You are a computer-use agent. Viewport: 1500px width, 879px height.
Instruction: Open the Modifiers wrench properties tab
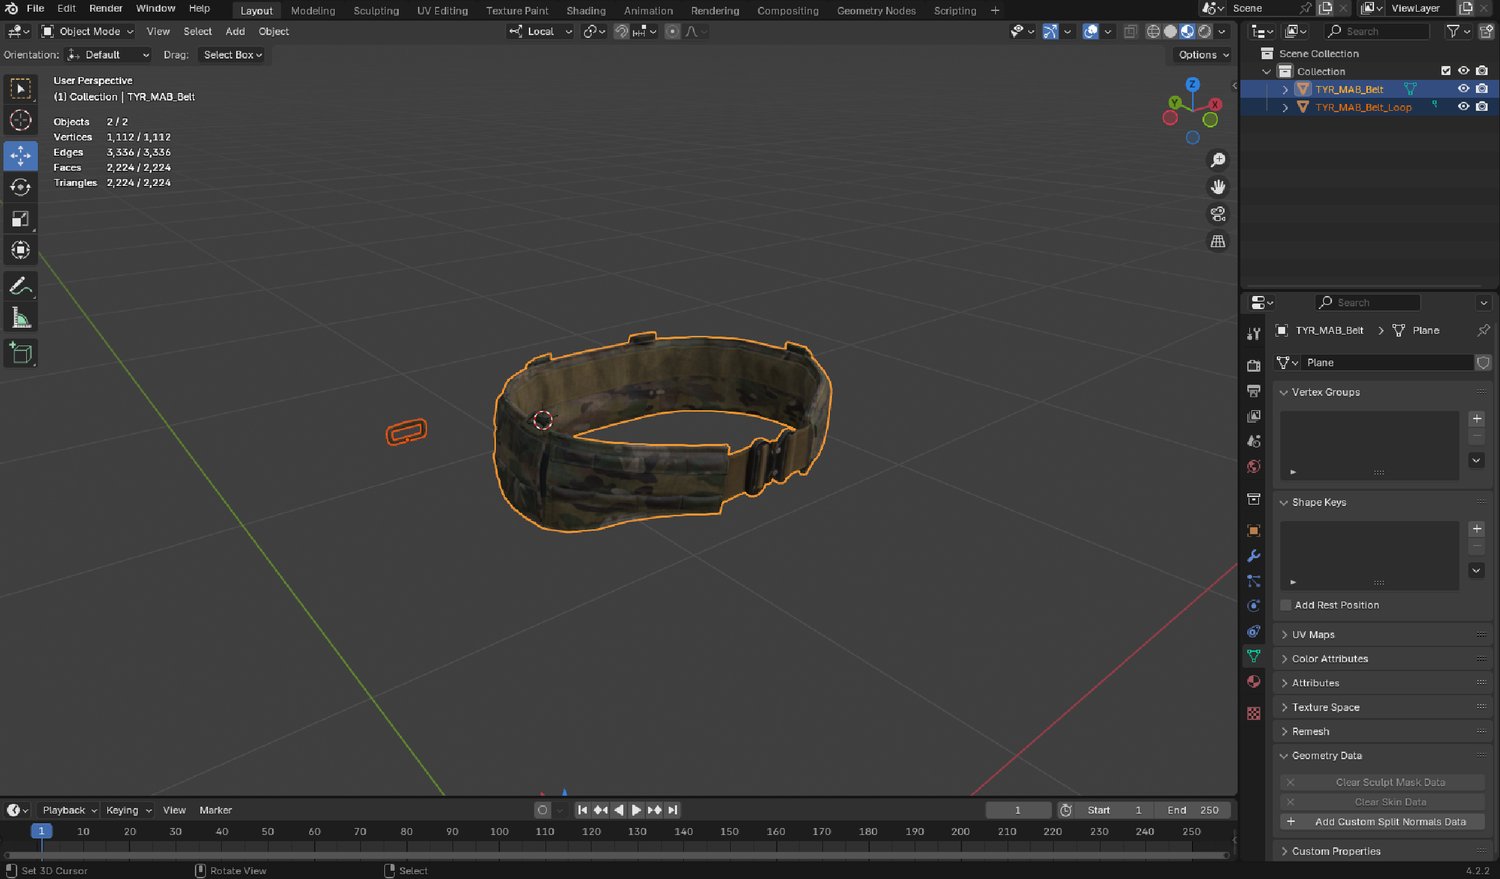point(1253,556)
